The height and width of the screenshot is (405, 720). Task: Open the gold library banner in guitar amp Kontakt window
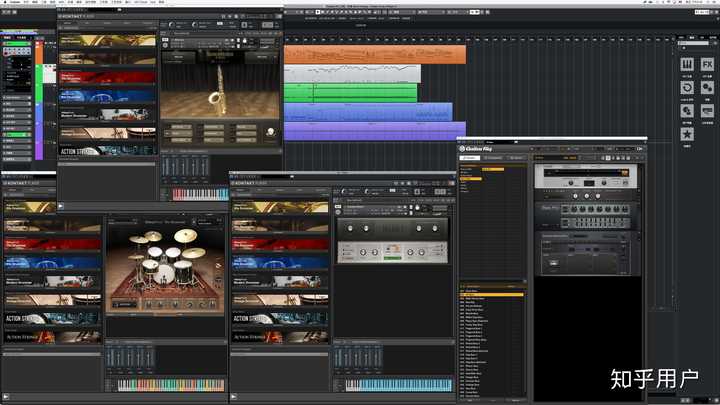point(280,207)
